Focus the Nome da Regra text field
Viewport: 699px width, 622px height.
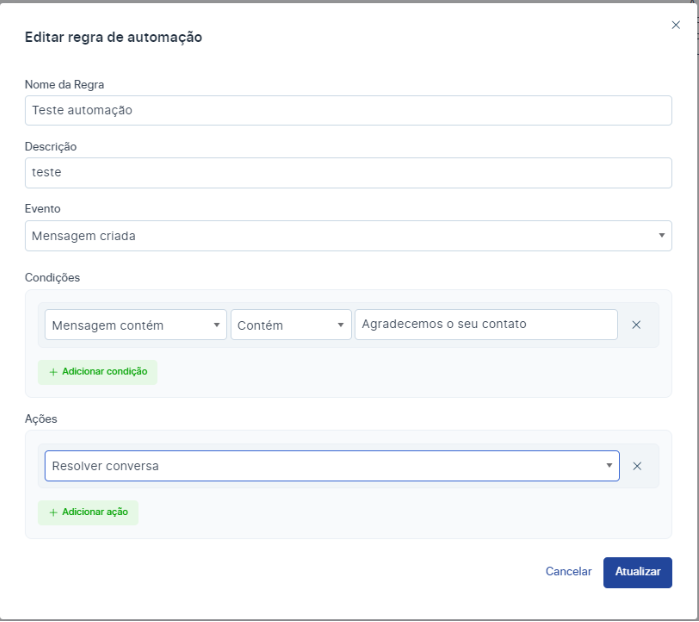pyautogui.click(x=348, y=110)
